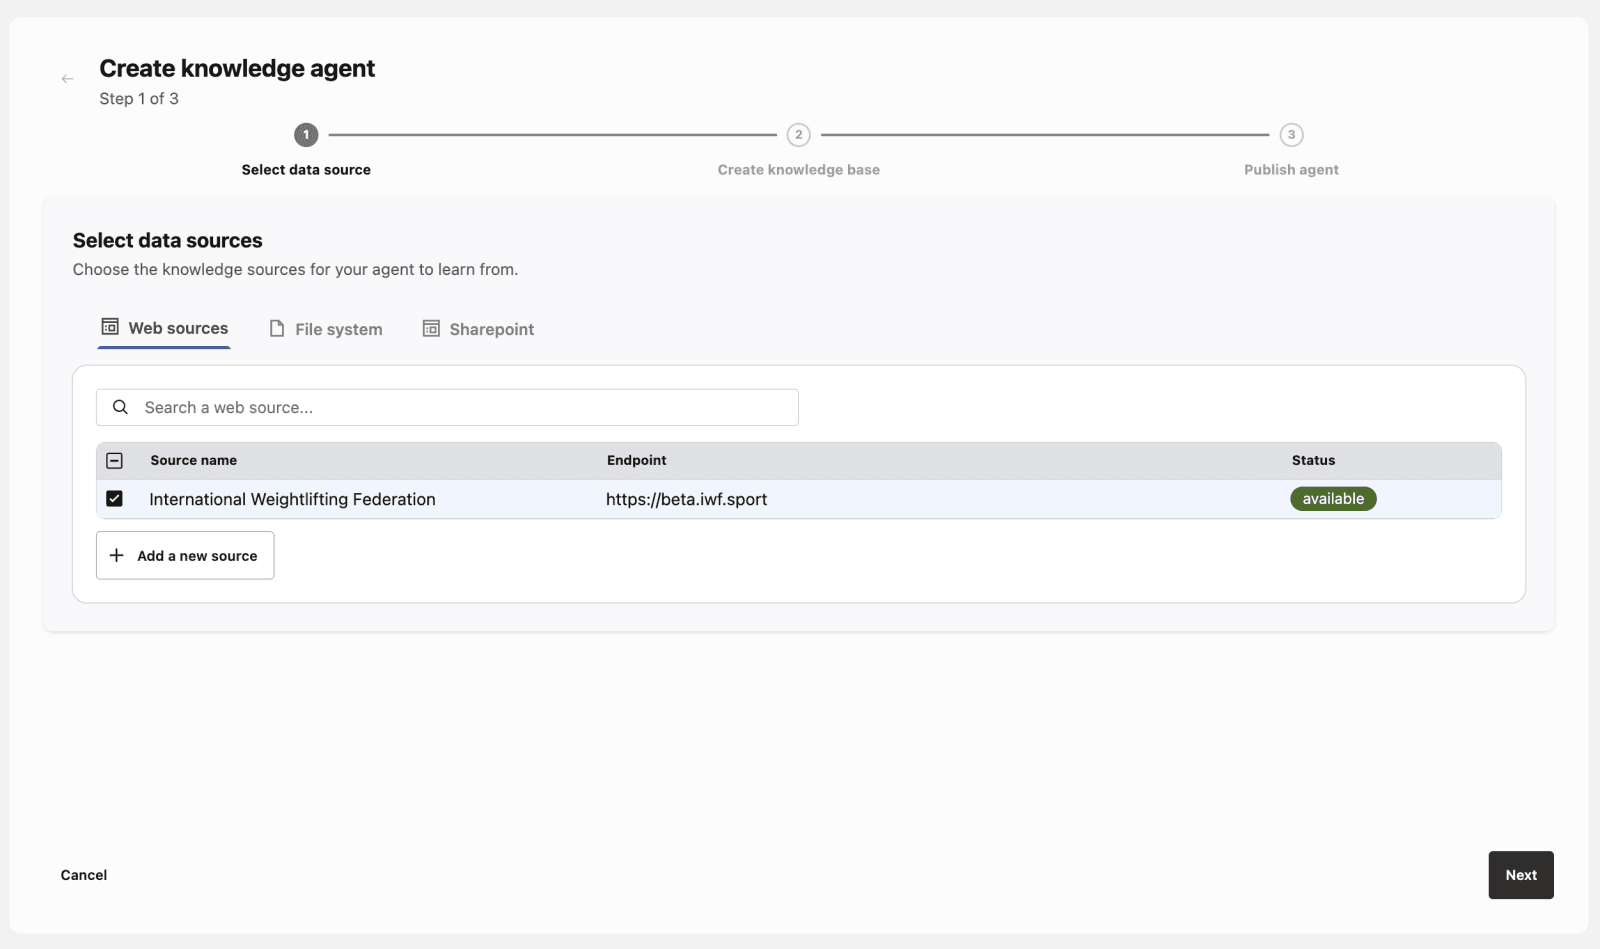The width and height of the screenshot is (1600, 949).
Task: Click the search magnifier icon
Action: click(120, 407)
